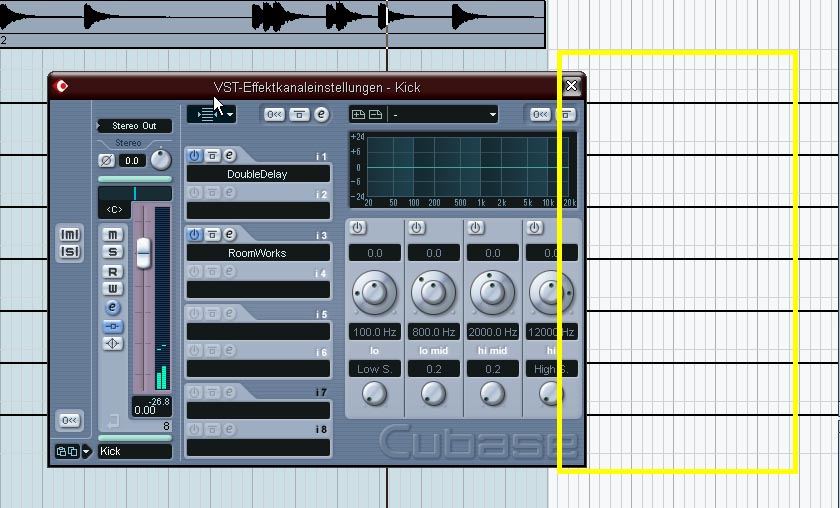The image size is (840, 508).
Task: Click the lo band gain/frequency knob
Action: (374, 292)
